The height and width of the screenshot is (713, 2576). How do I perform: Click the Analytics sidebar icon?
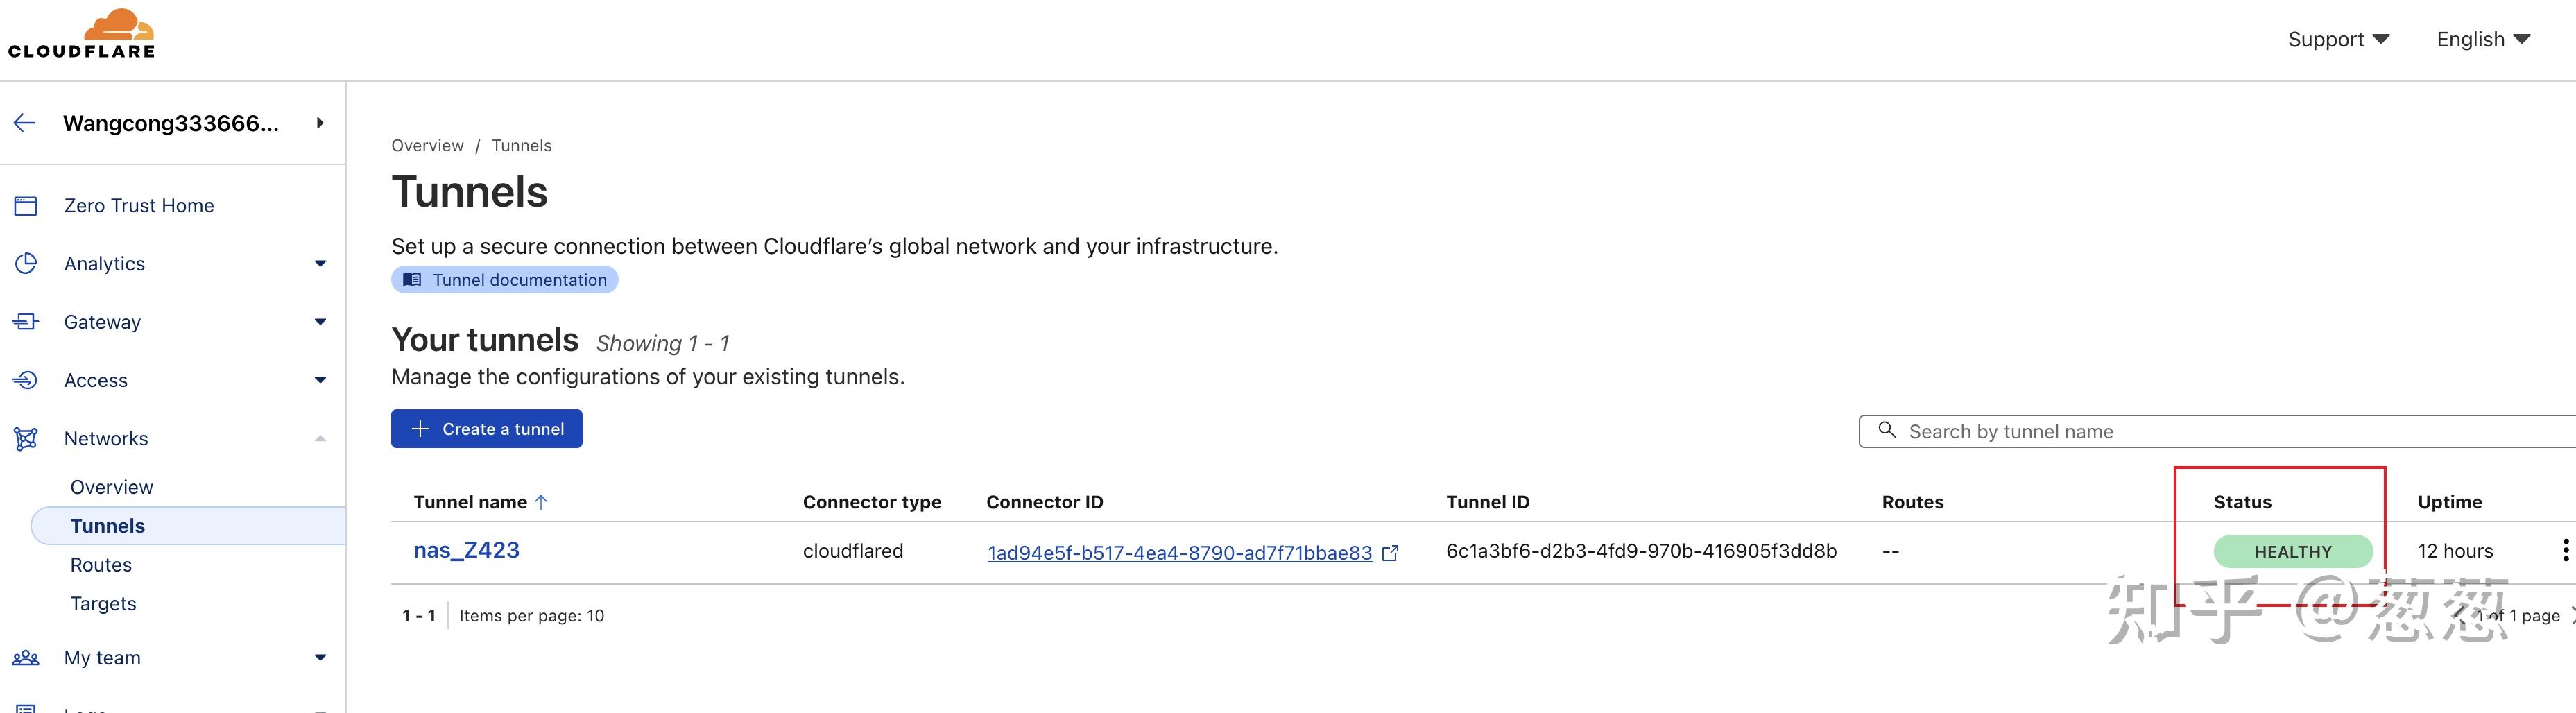coord(26,263)
